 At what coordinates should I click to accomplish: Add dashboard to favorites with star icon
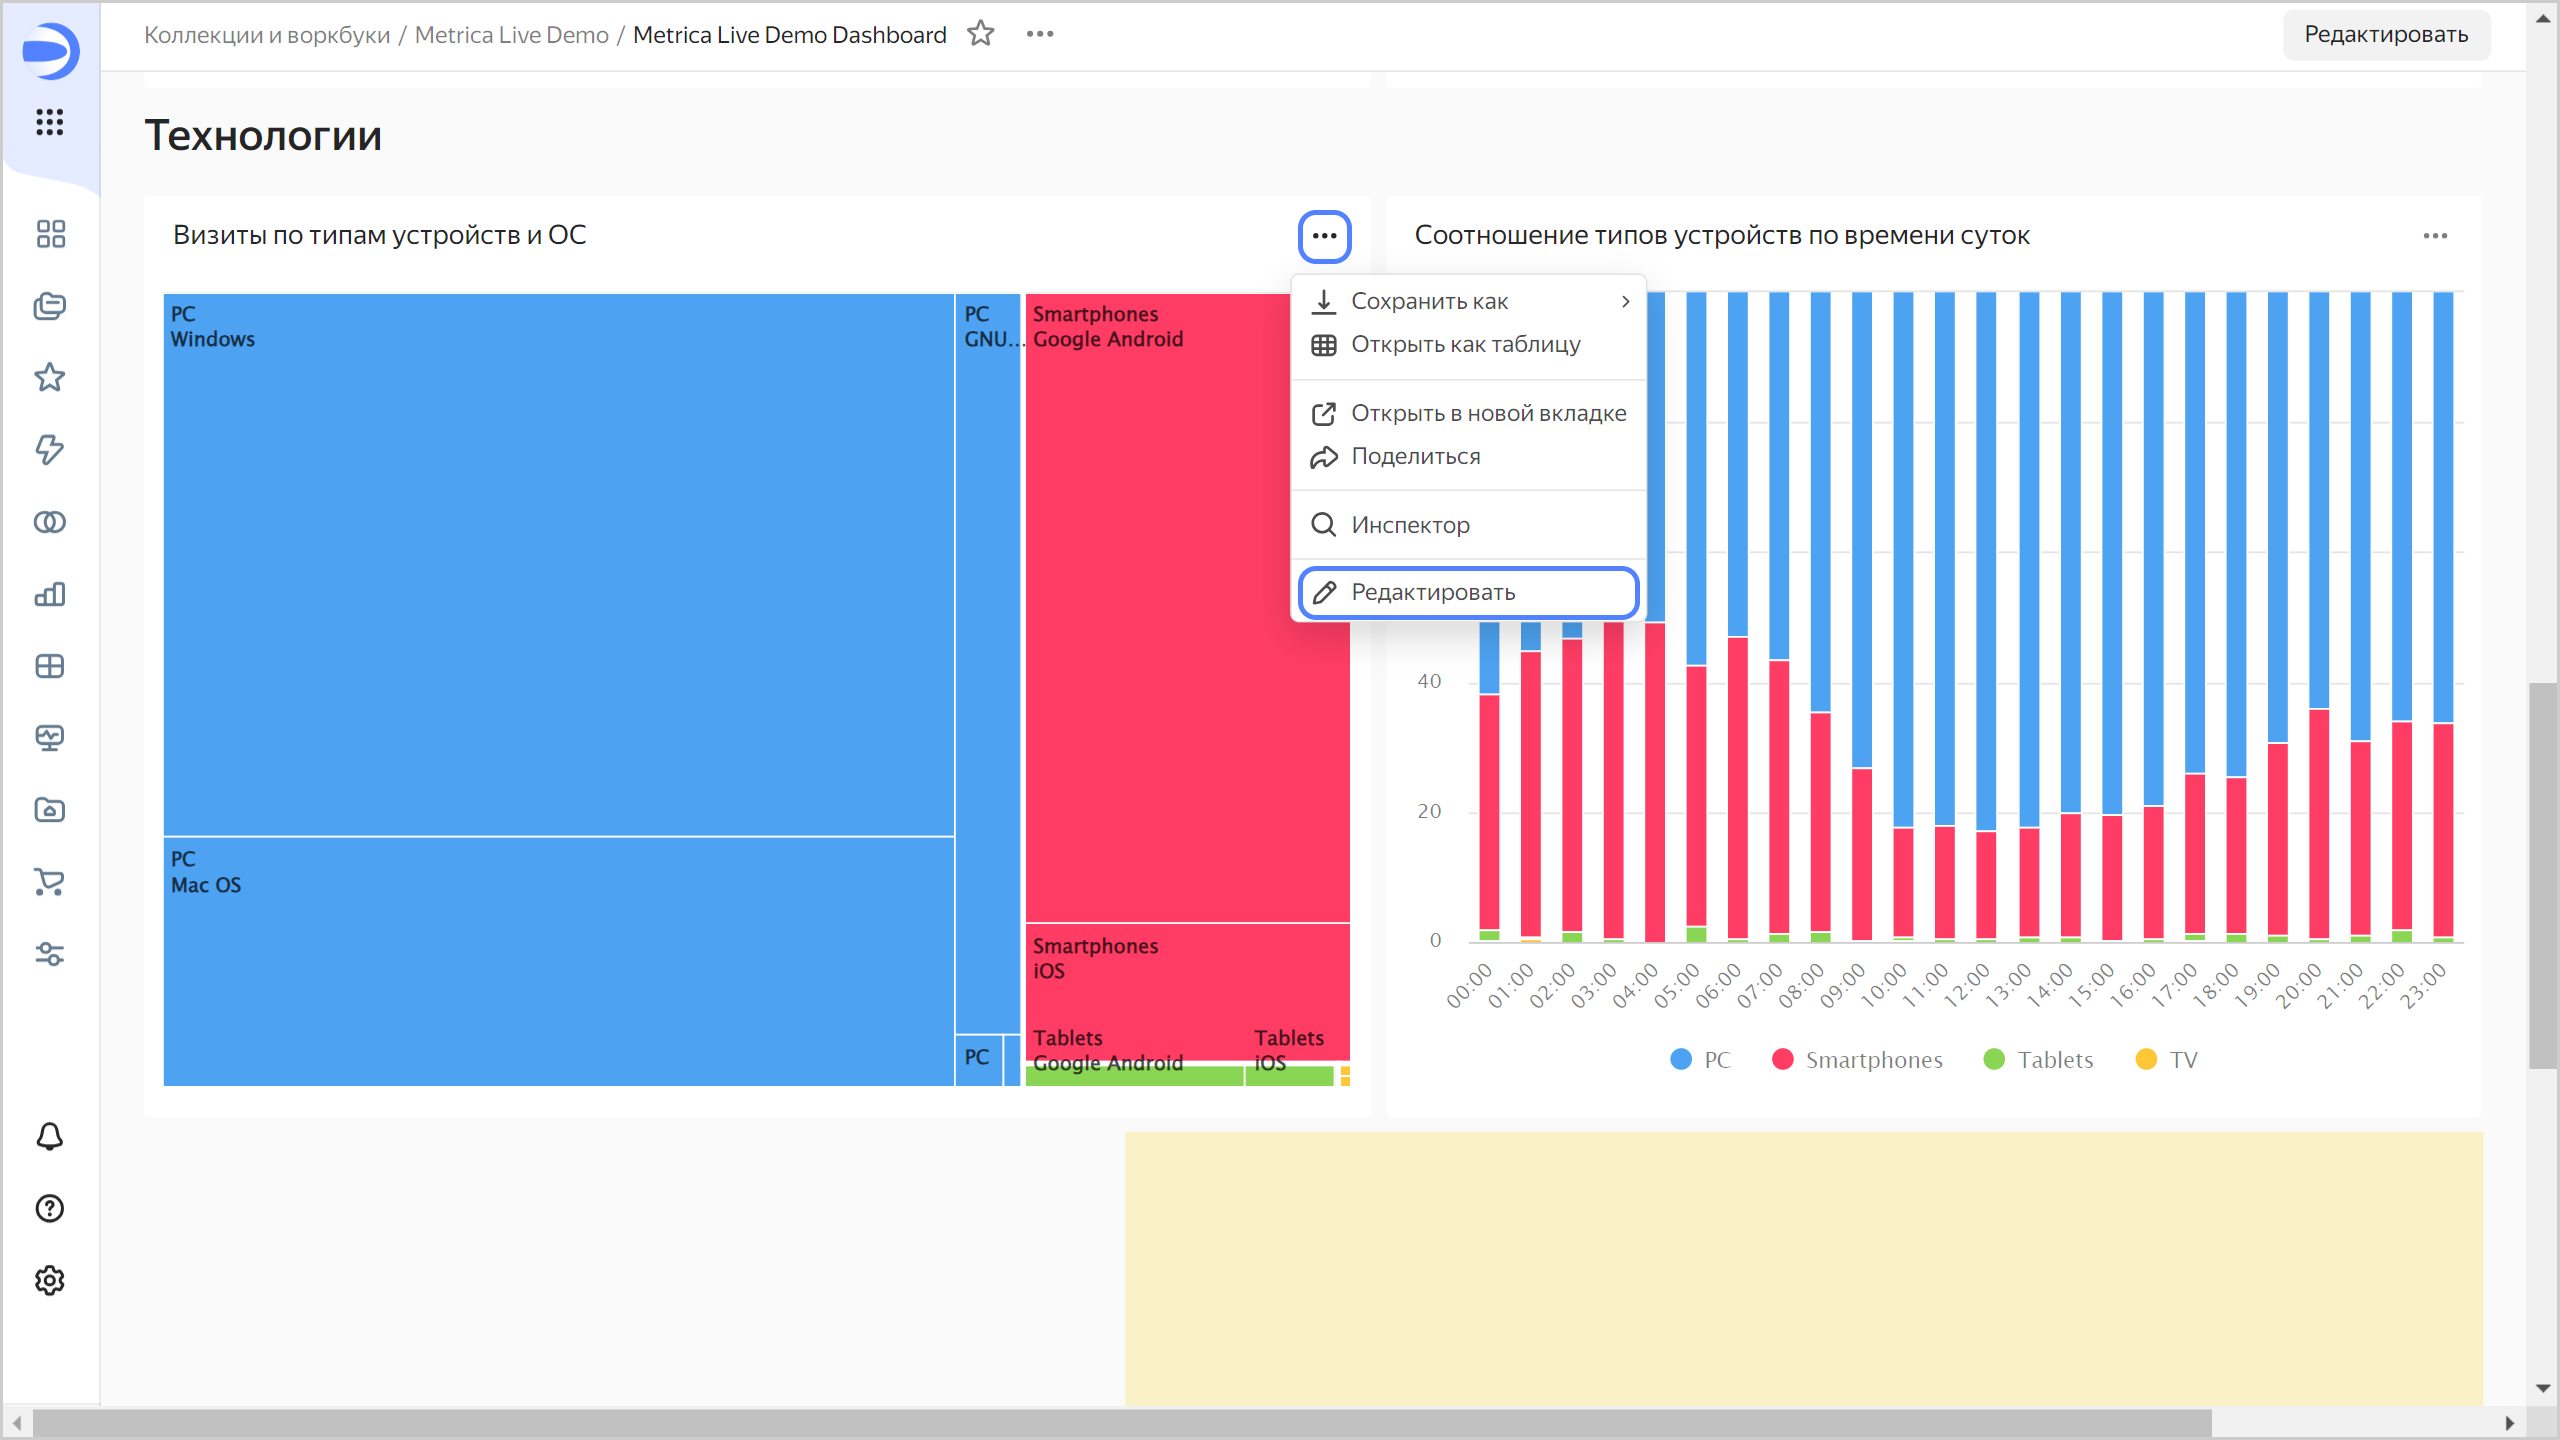(x=980, y=34)
